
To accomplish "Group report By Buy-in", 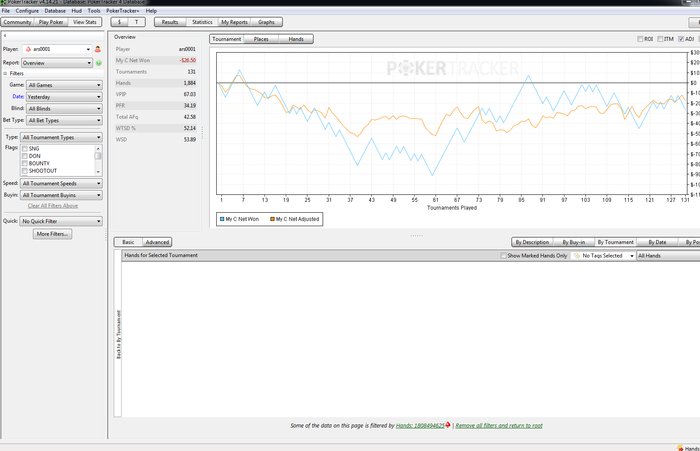I will [574, 242].
